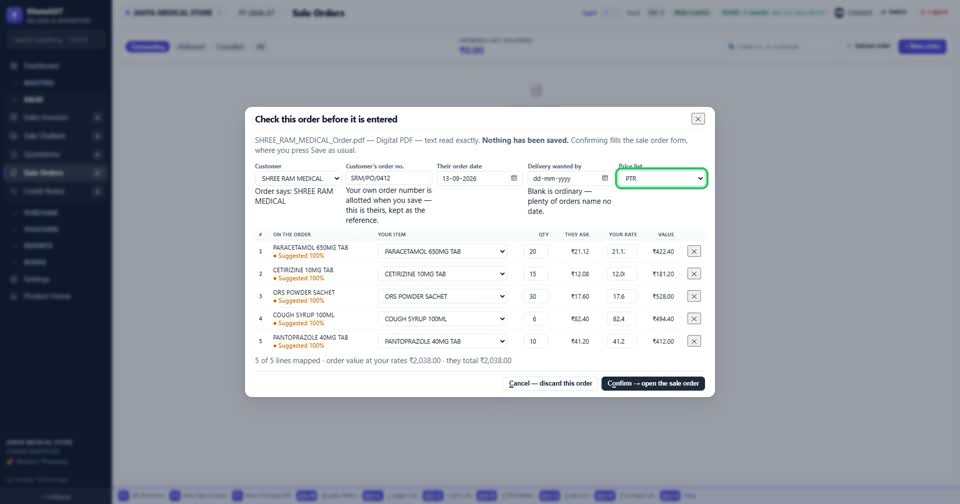Click the VALUE column header
This screenshot has width=960, height=504.
click(x=666, y=235)
